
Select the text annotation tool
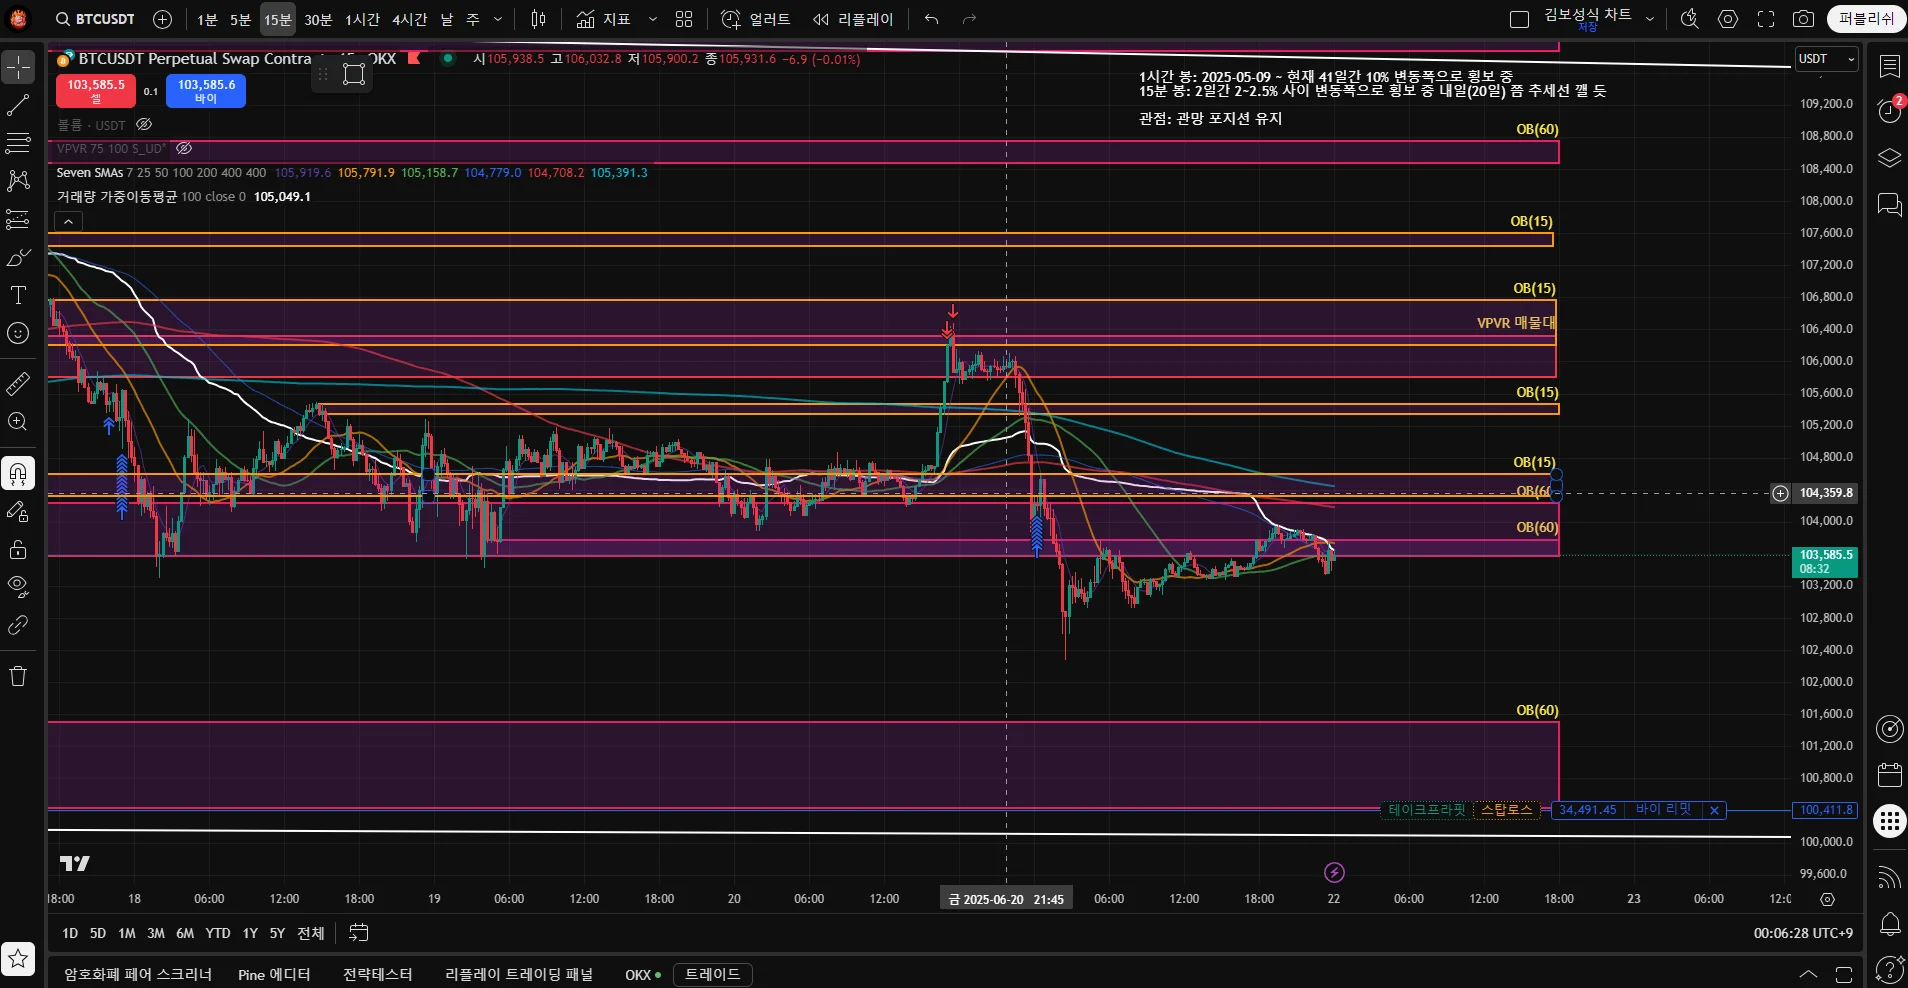[18, 295]
